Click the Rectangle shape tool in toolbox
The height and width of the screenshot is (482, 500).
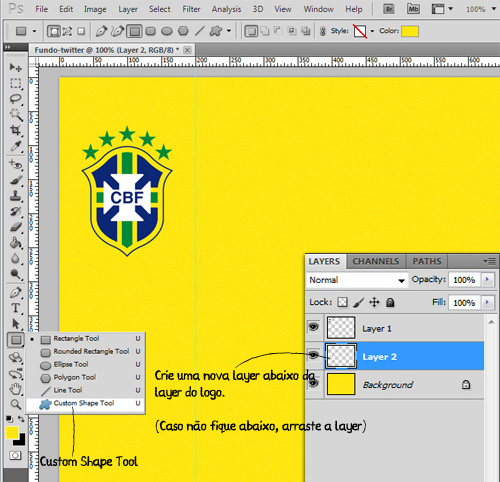pos(16,340)
